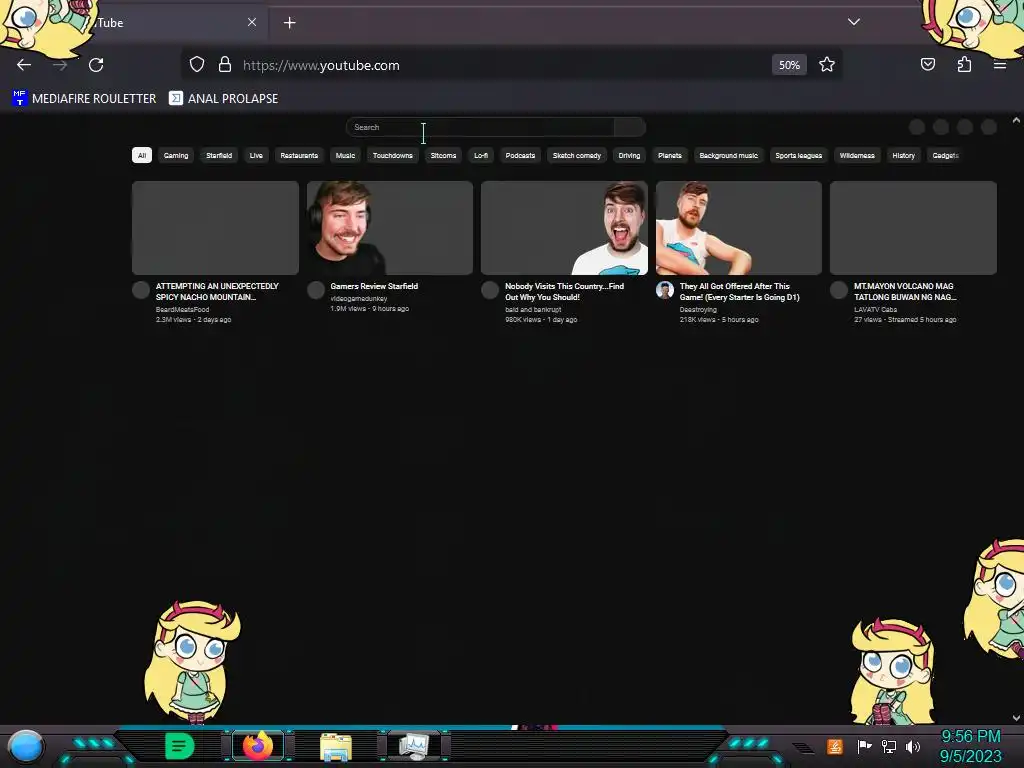Open the extensions puzzle icon
The width and height of the screenshot is (1024, 768).
pos(964,65)
